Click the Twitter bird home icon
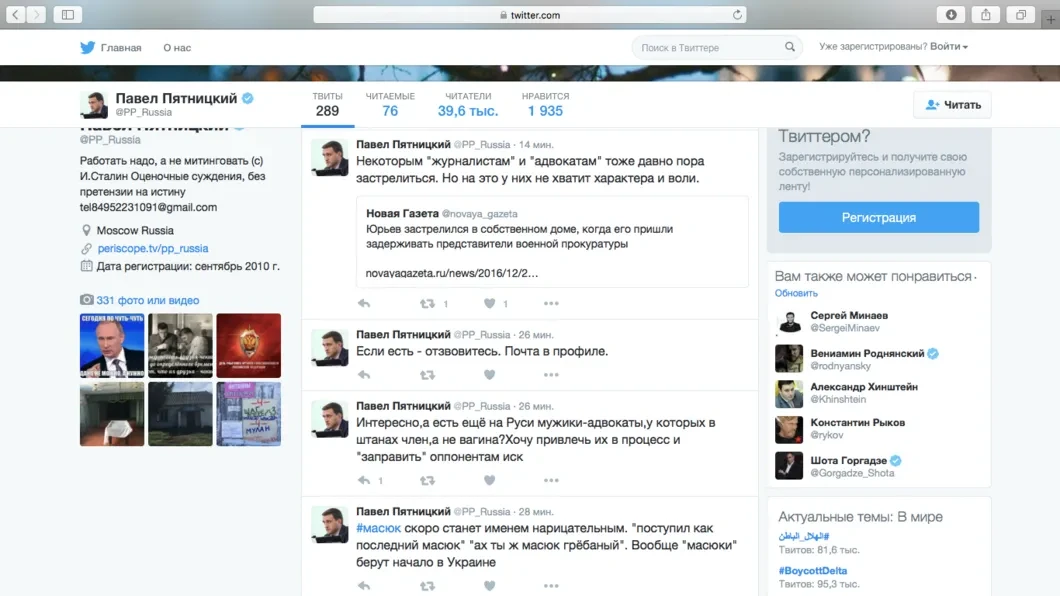Image resolution: width=1060 pixels, height=596 pixels. pyautogui.click(x=87, y=47)
